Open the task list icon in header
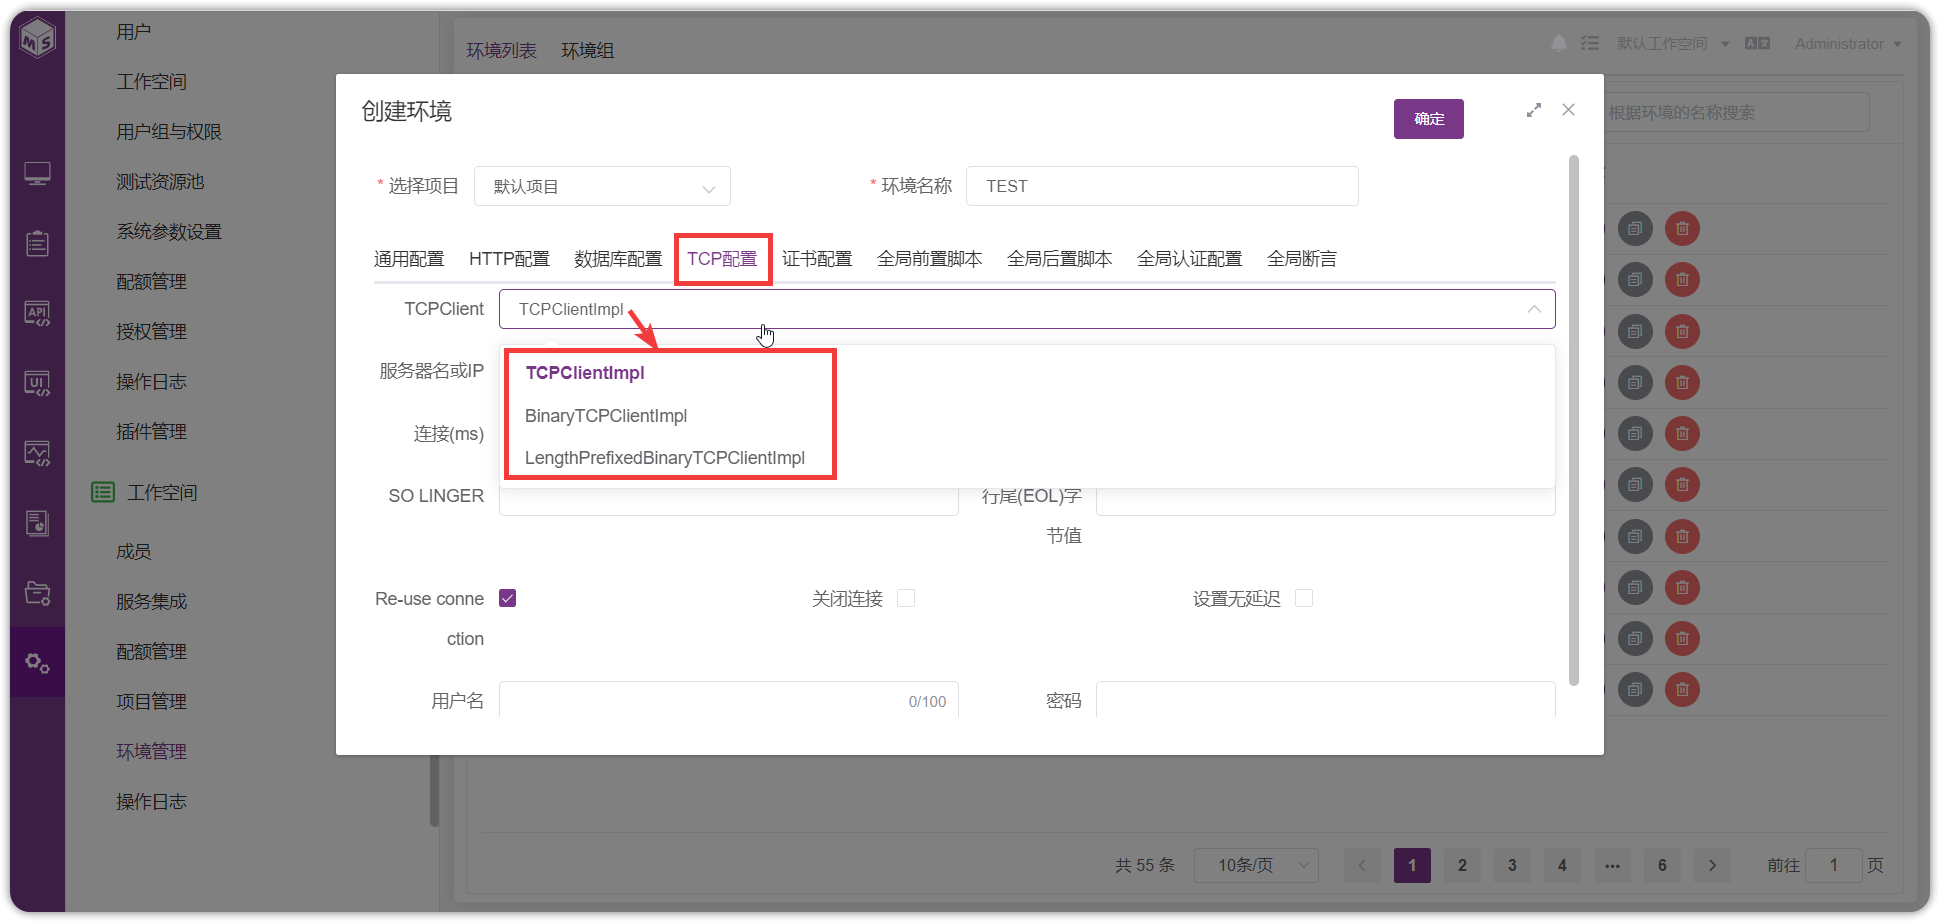1940x922 pixels. (x=1590, y=43)
